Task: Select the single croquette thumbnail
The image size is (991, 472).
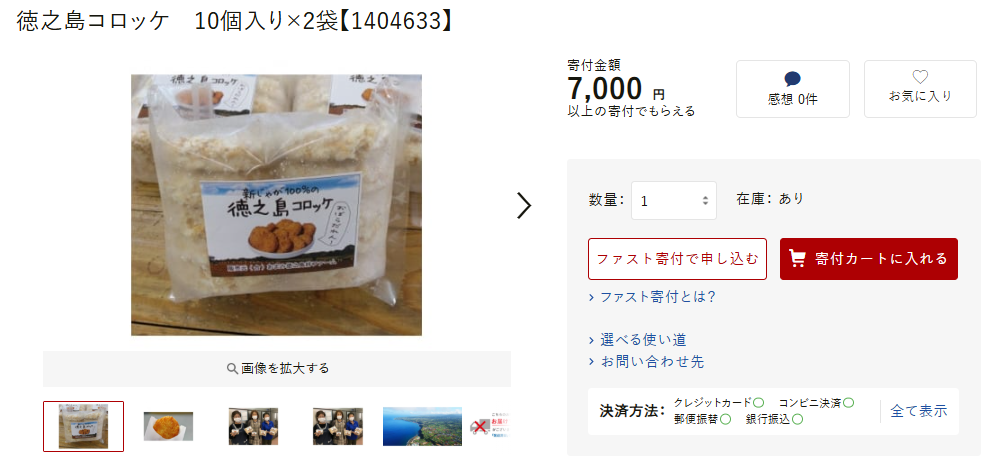Action: pos(168,427)
